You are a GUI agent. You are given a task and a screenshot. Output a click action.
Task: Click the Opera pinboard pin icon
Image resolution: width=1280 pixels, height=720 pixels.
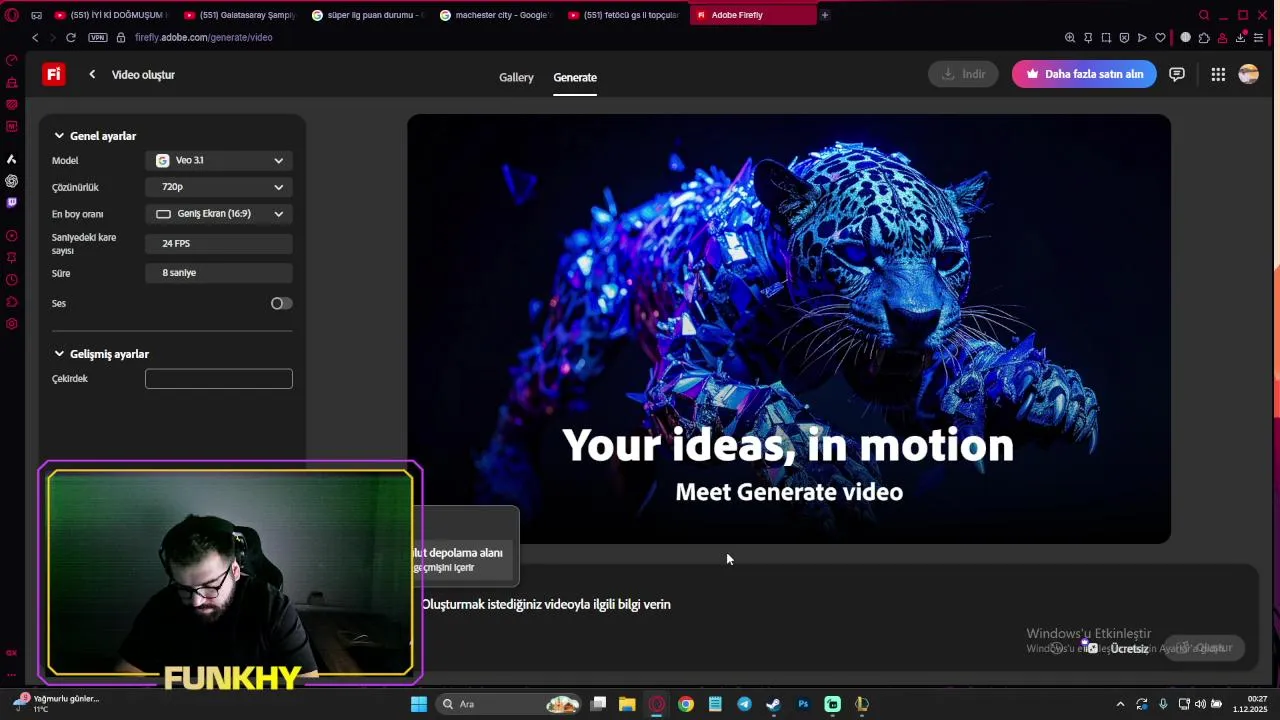click(x=1088, y=37)
